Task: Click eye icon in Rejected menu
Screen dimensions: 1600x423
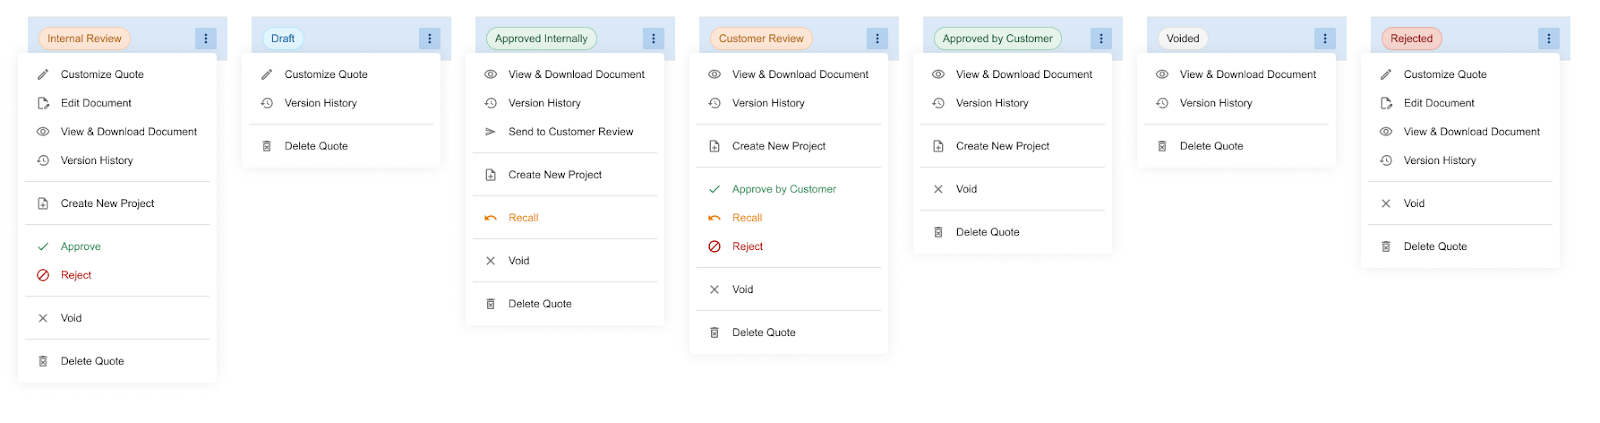Action: coord(1386,132)
